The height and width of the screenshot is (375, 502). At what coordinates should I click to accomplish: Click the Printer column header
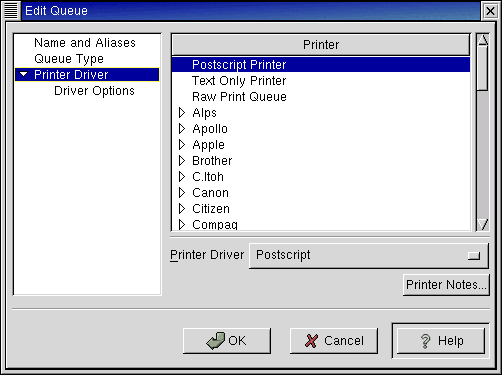pyautogui.click(x=321, y=45)
